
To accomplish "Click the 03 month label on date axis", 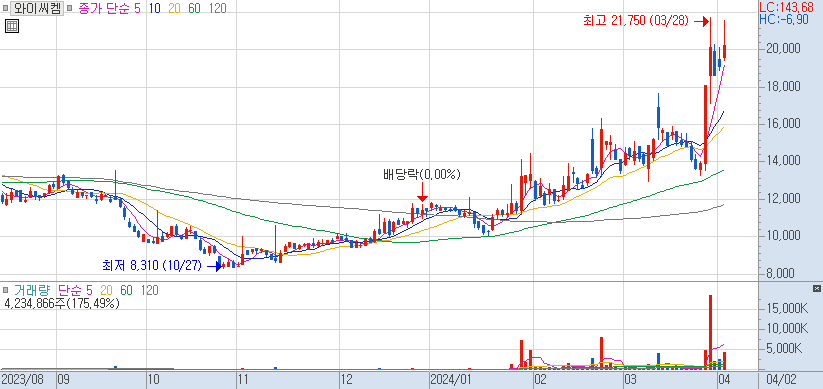I will pyautogui.click(x=629, y=379).
